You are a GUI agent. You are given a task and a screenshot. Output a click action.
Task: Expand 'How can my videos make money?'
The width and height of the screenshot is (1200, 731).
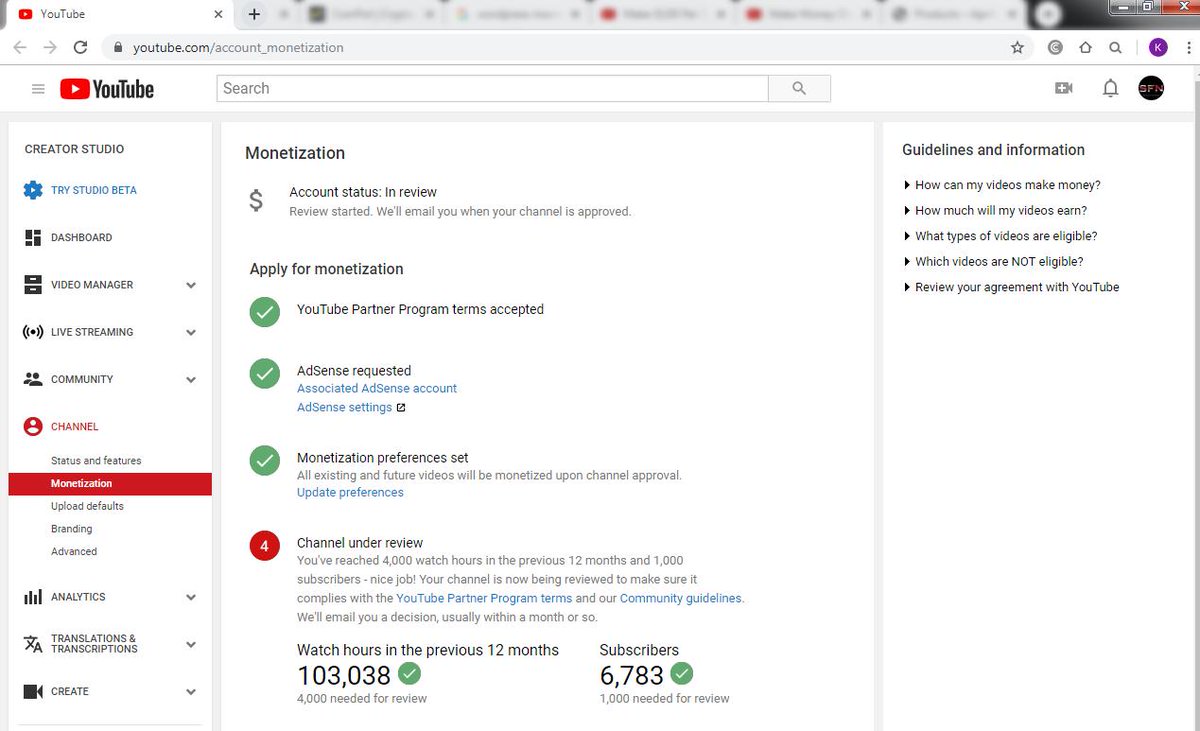click(1001, 185)
